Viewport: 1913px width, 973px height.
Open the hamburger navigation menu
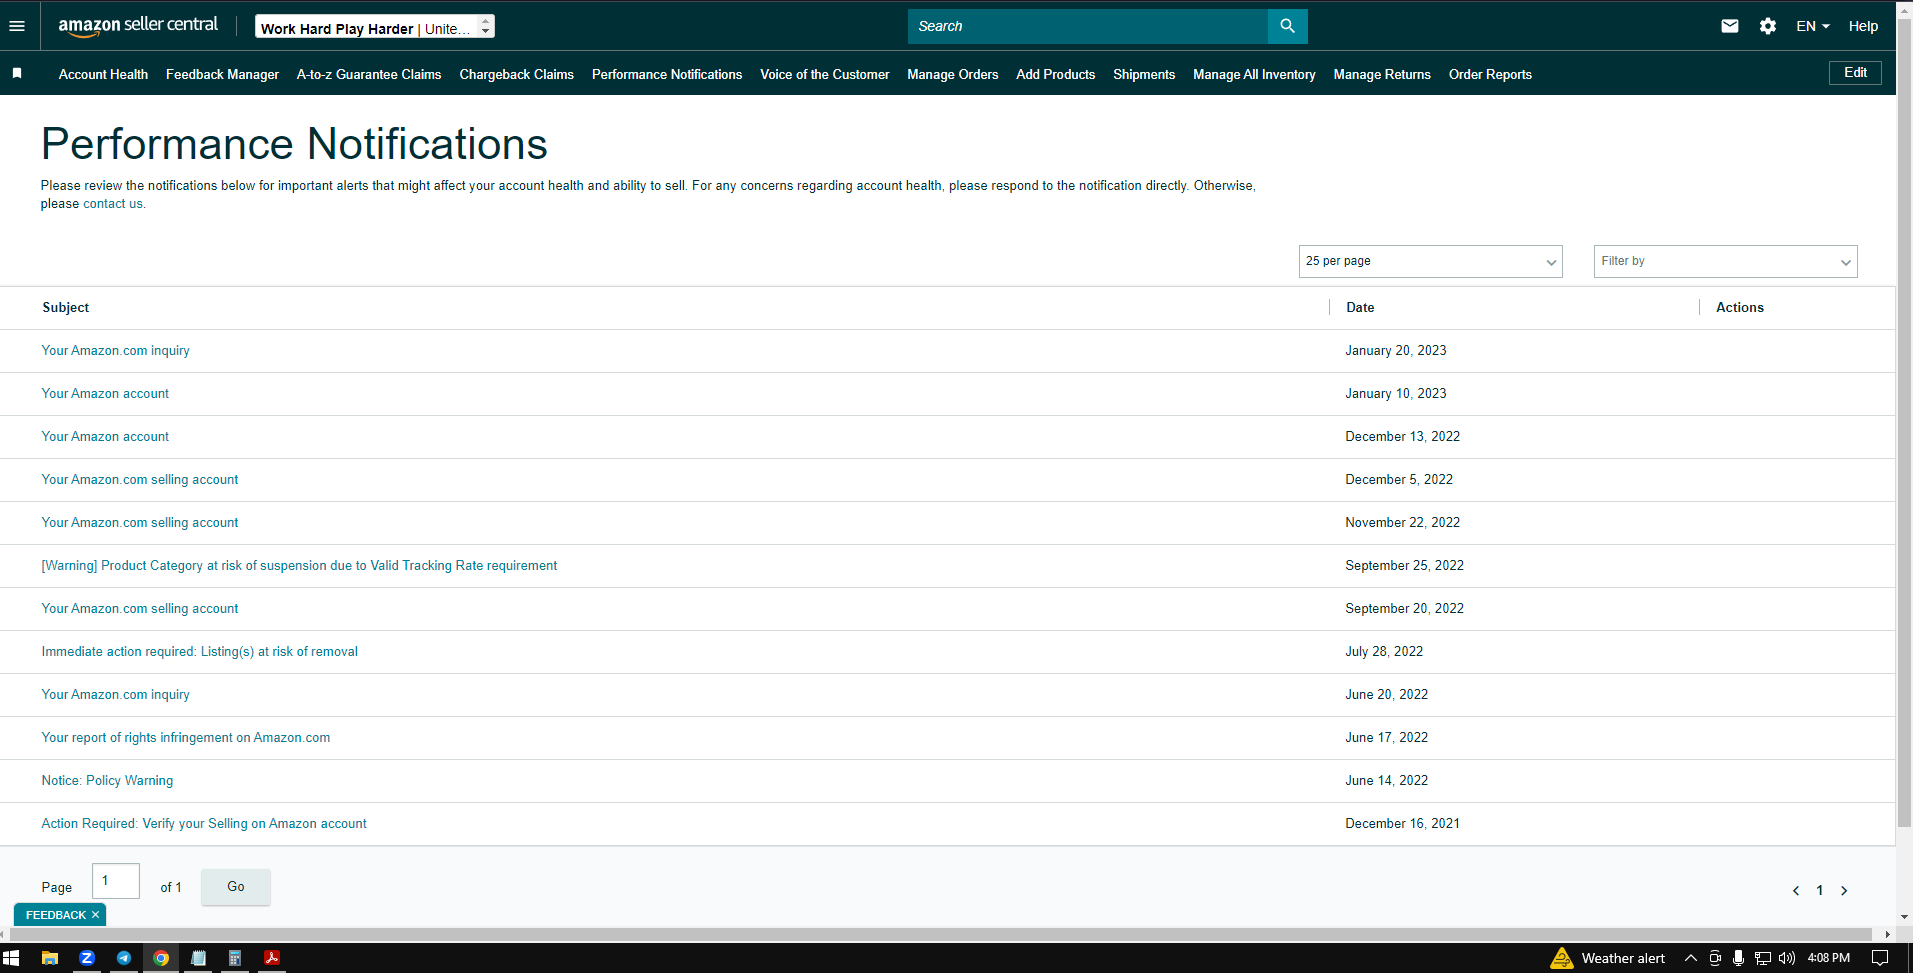[17, 26]
